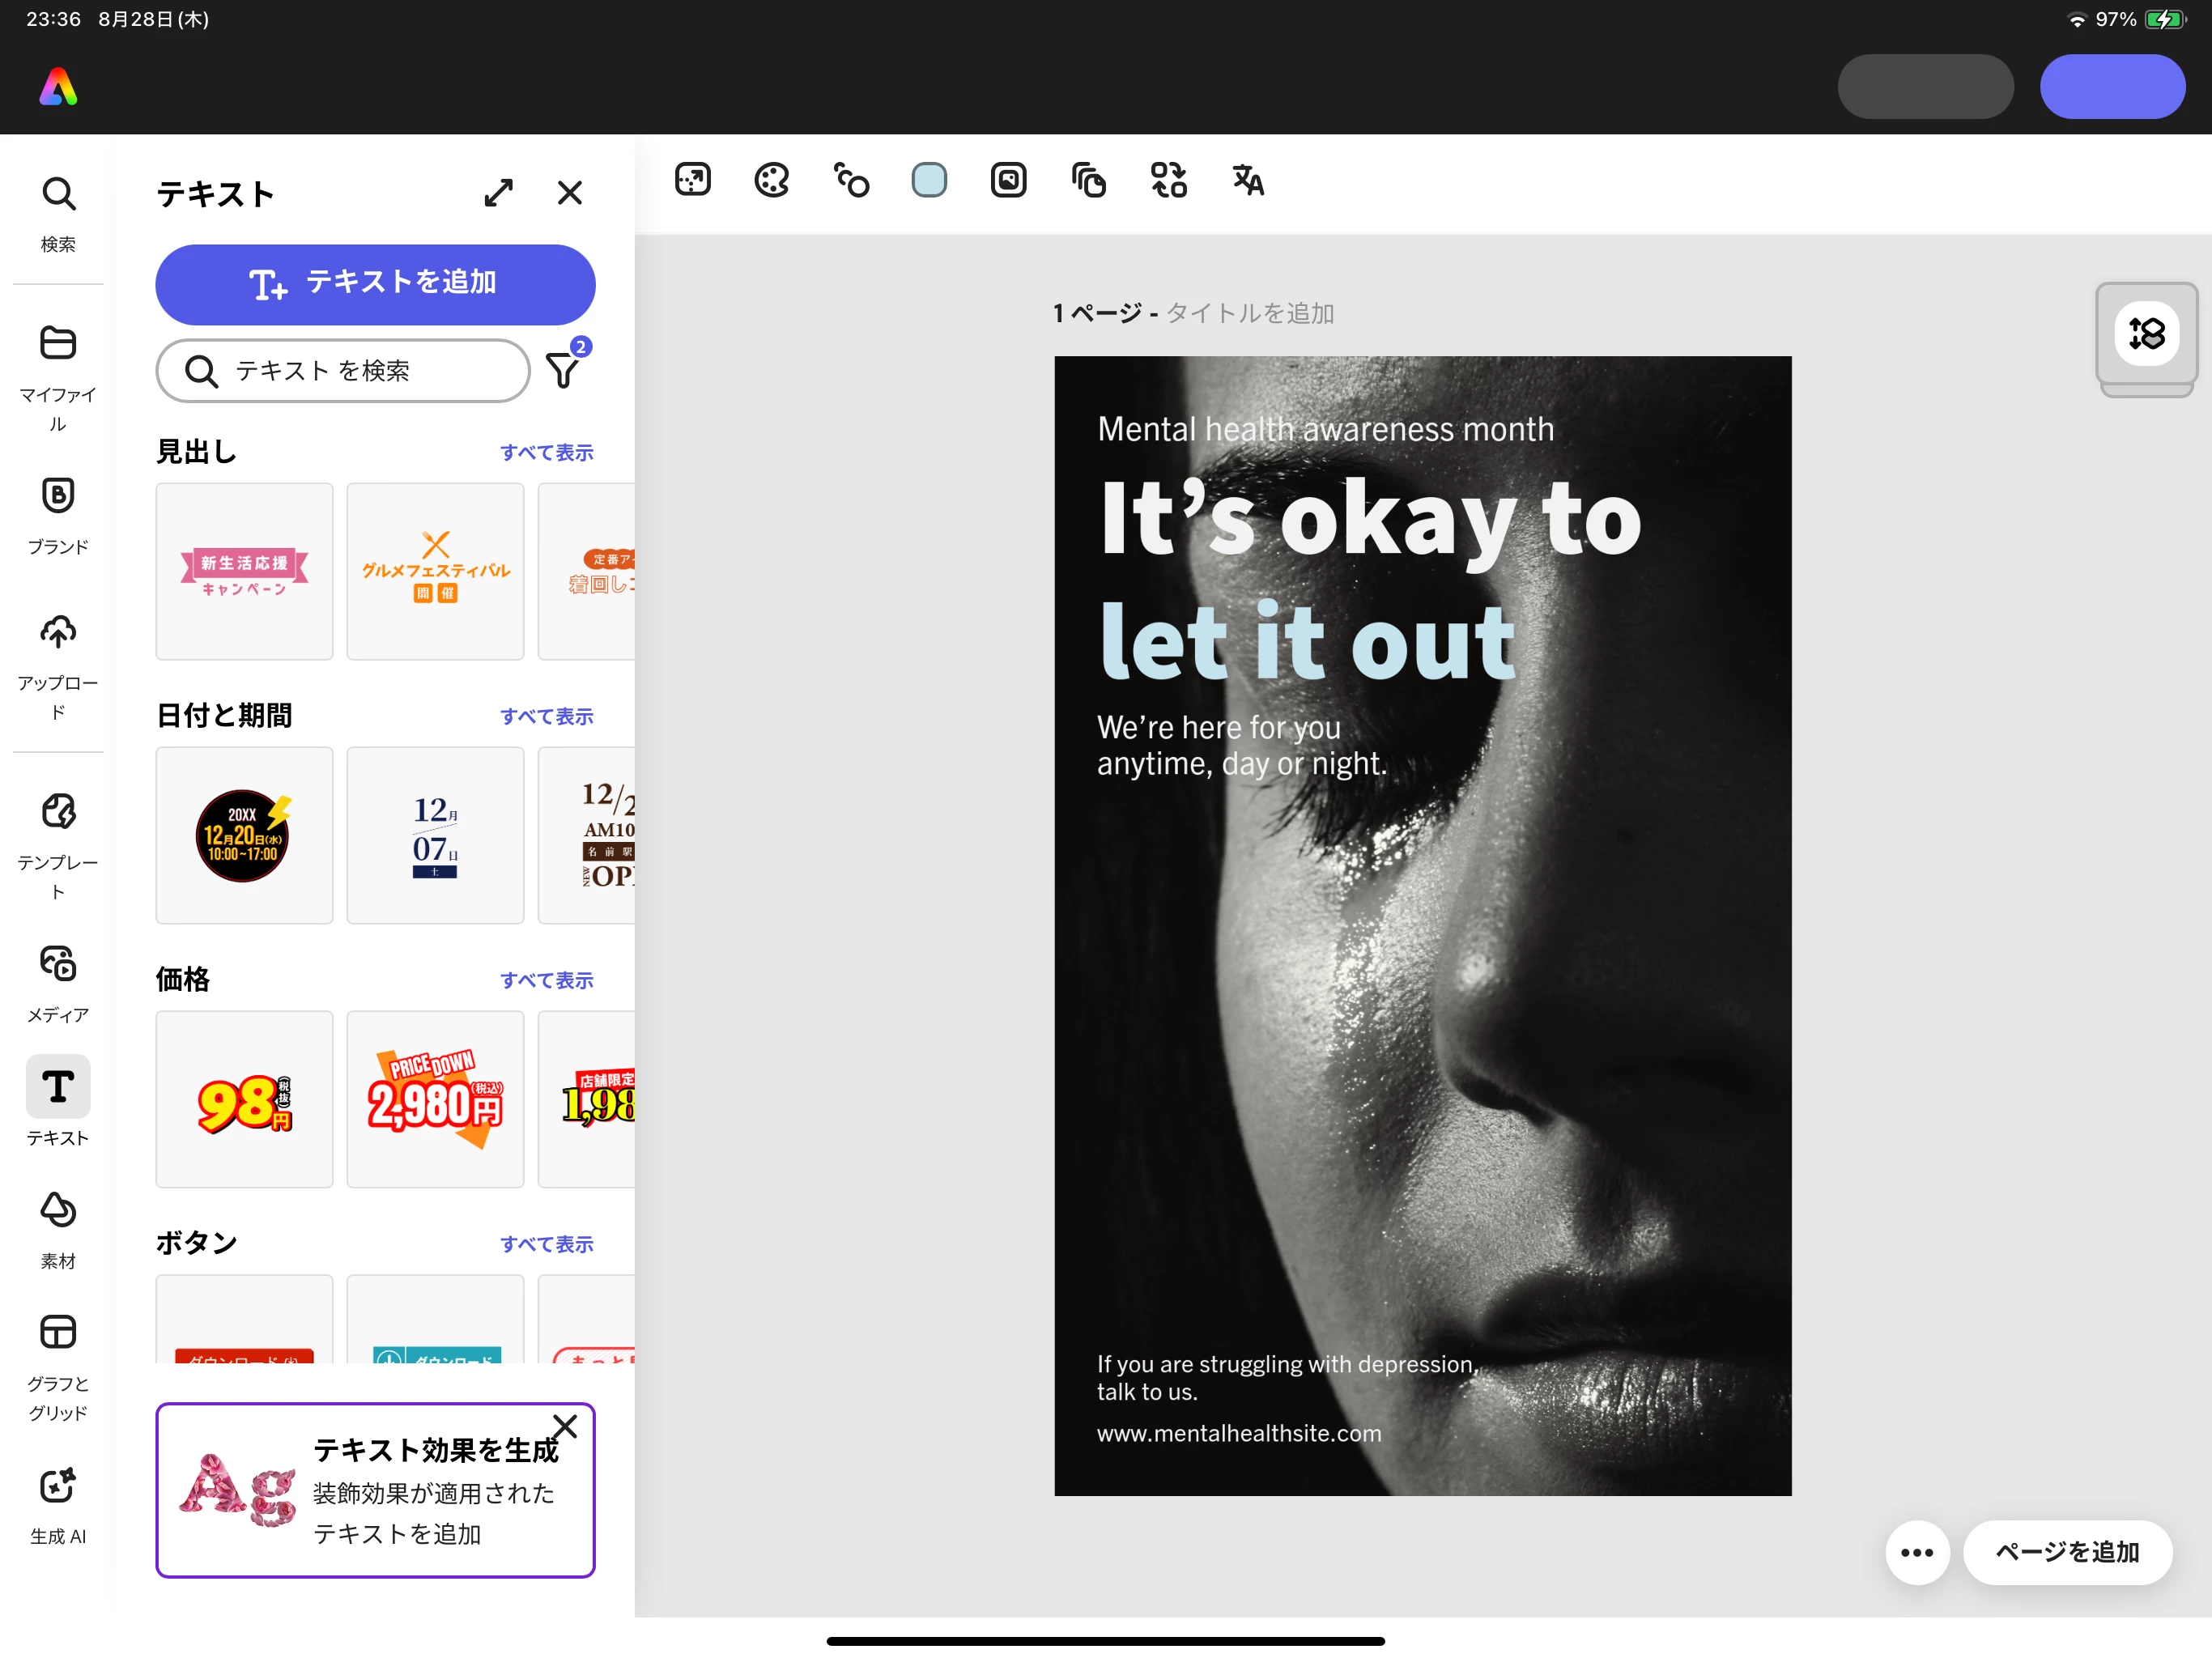Click the light blue background color swatch
The image size is (2212, 1658).
(x=929, y=180)
